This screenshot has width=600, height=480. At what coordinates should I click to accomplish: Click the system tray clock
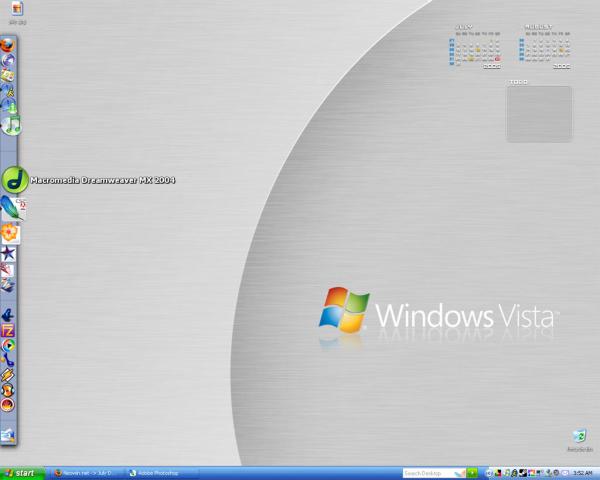583,473
